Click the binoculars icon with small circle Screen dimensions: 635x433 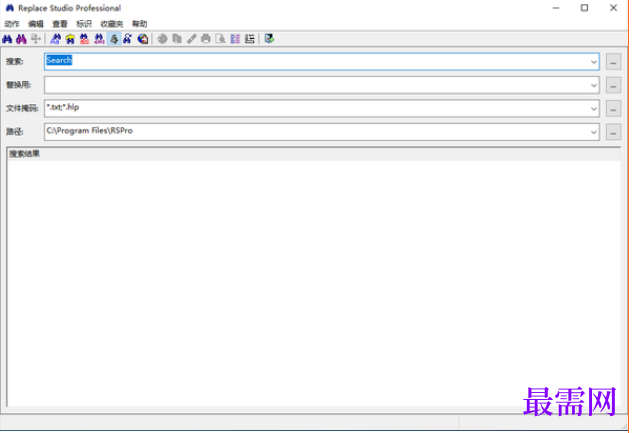[128, 39]
